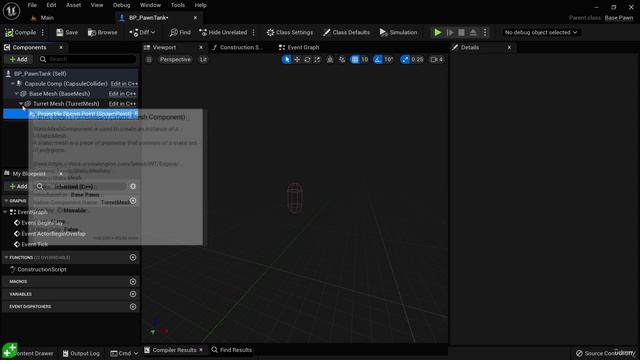Toggle surface snapping icon
This screenshot has width=640, height=360.
342,60
